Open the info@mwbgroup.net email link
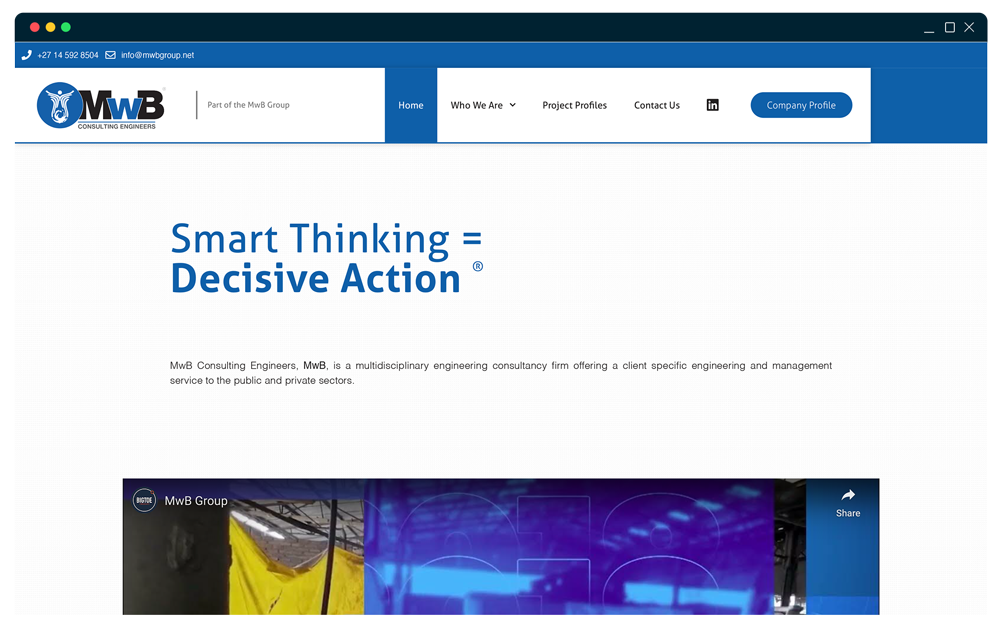The height and width of the screenshot is (627, 1000). point(157,55)
